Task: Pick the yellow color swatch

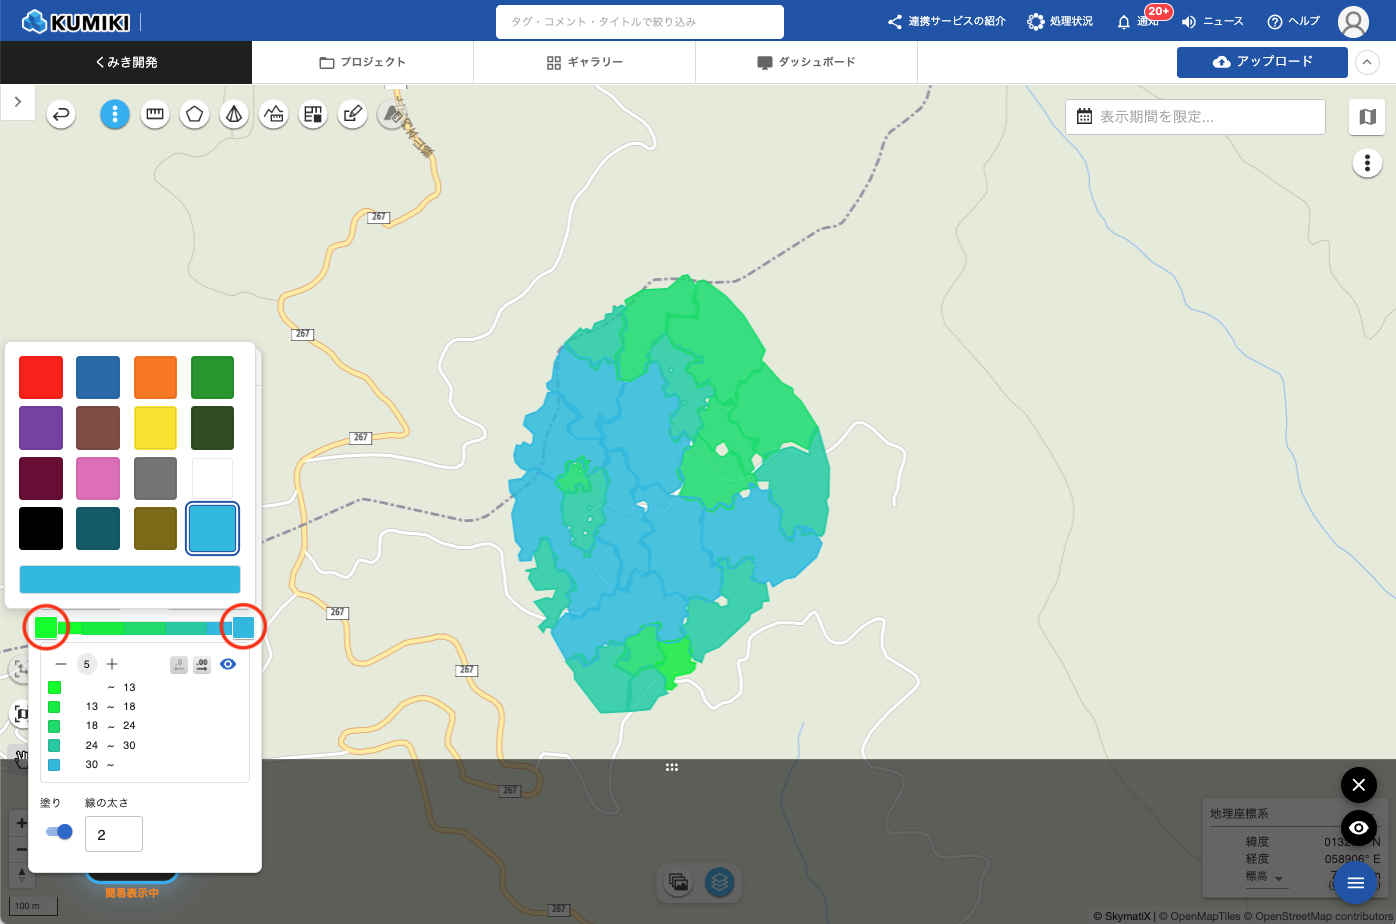Action: click(x=155, y=428)
